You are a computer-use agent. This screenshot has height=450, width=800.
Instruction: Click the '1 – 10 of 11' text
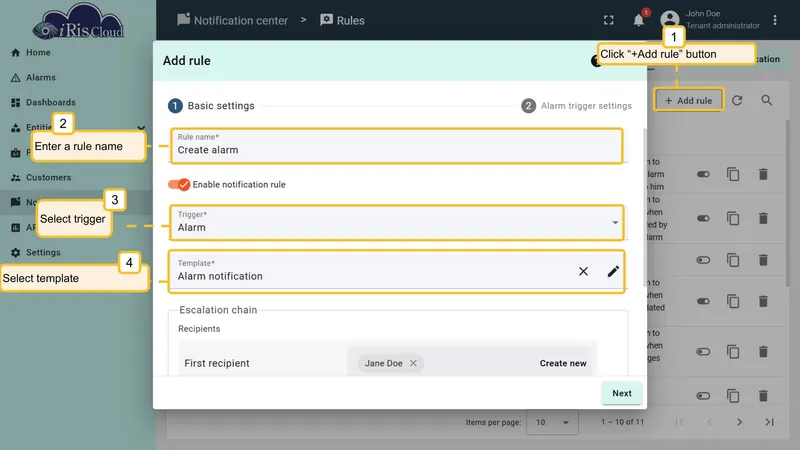[x=622, y=422]
